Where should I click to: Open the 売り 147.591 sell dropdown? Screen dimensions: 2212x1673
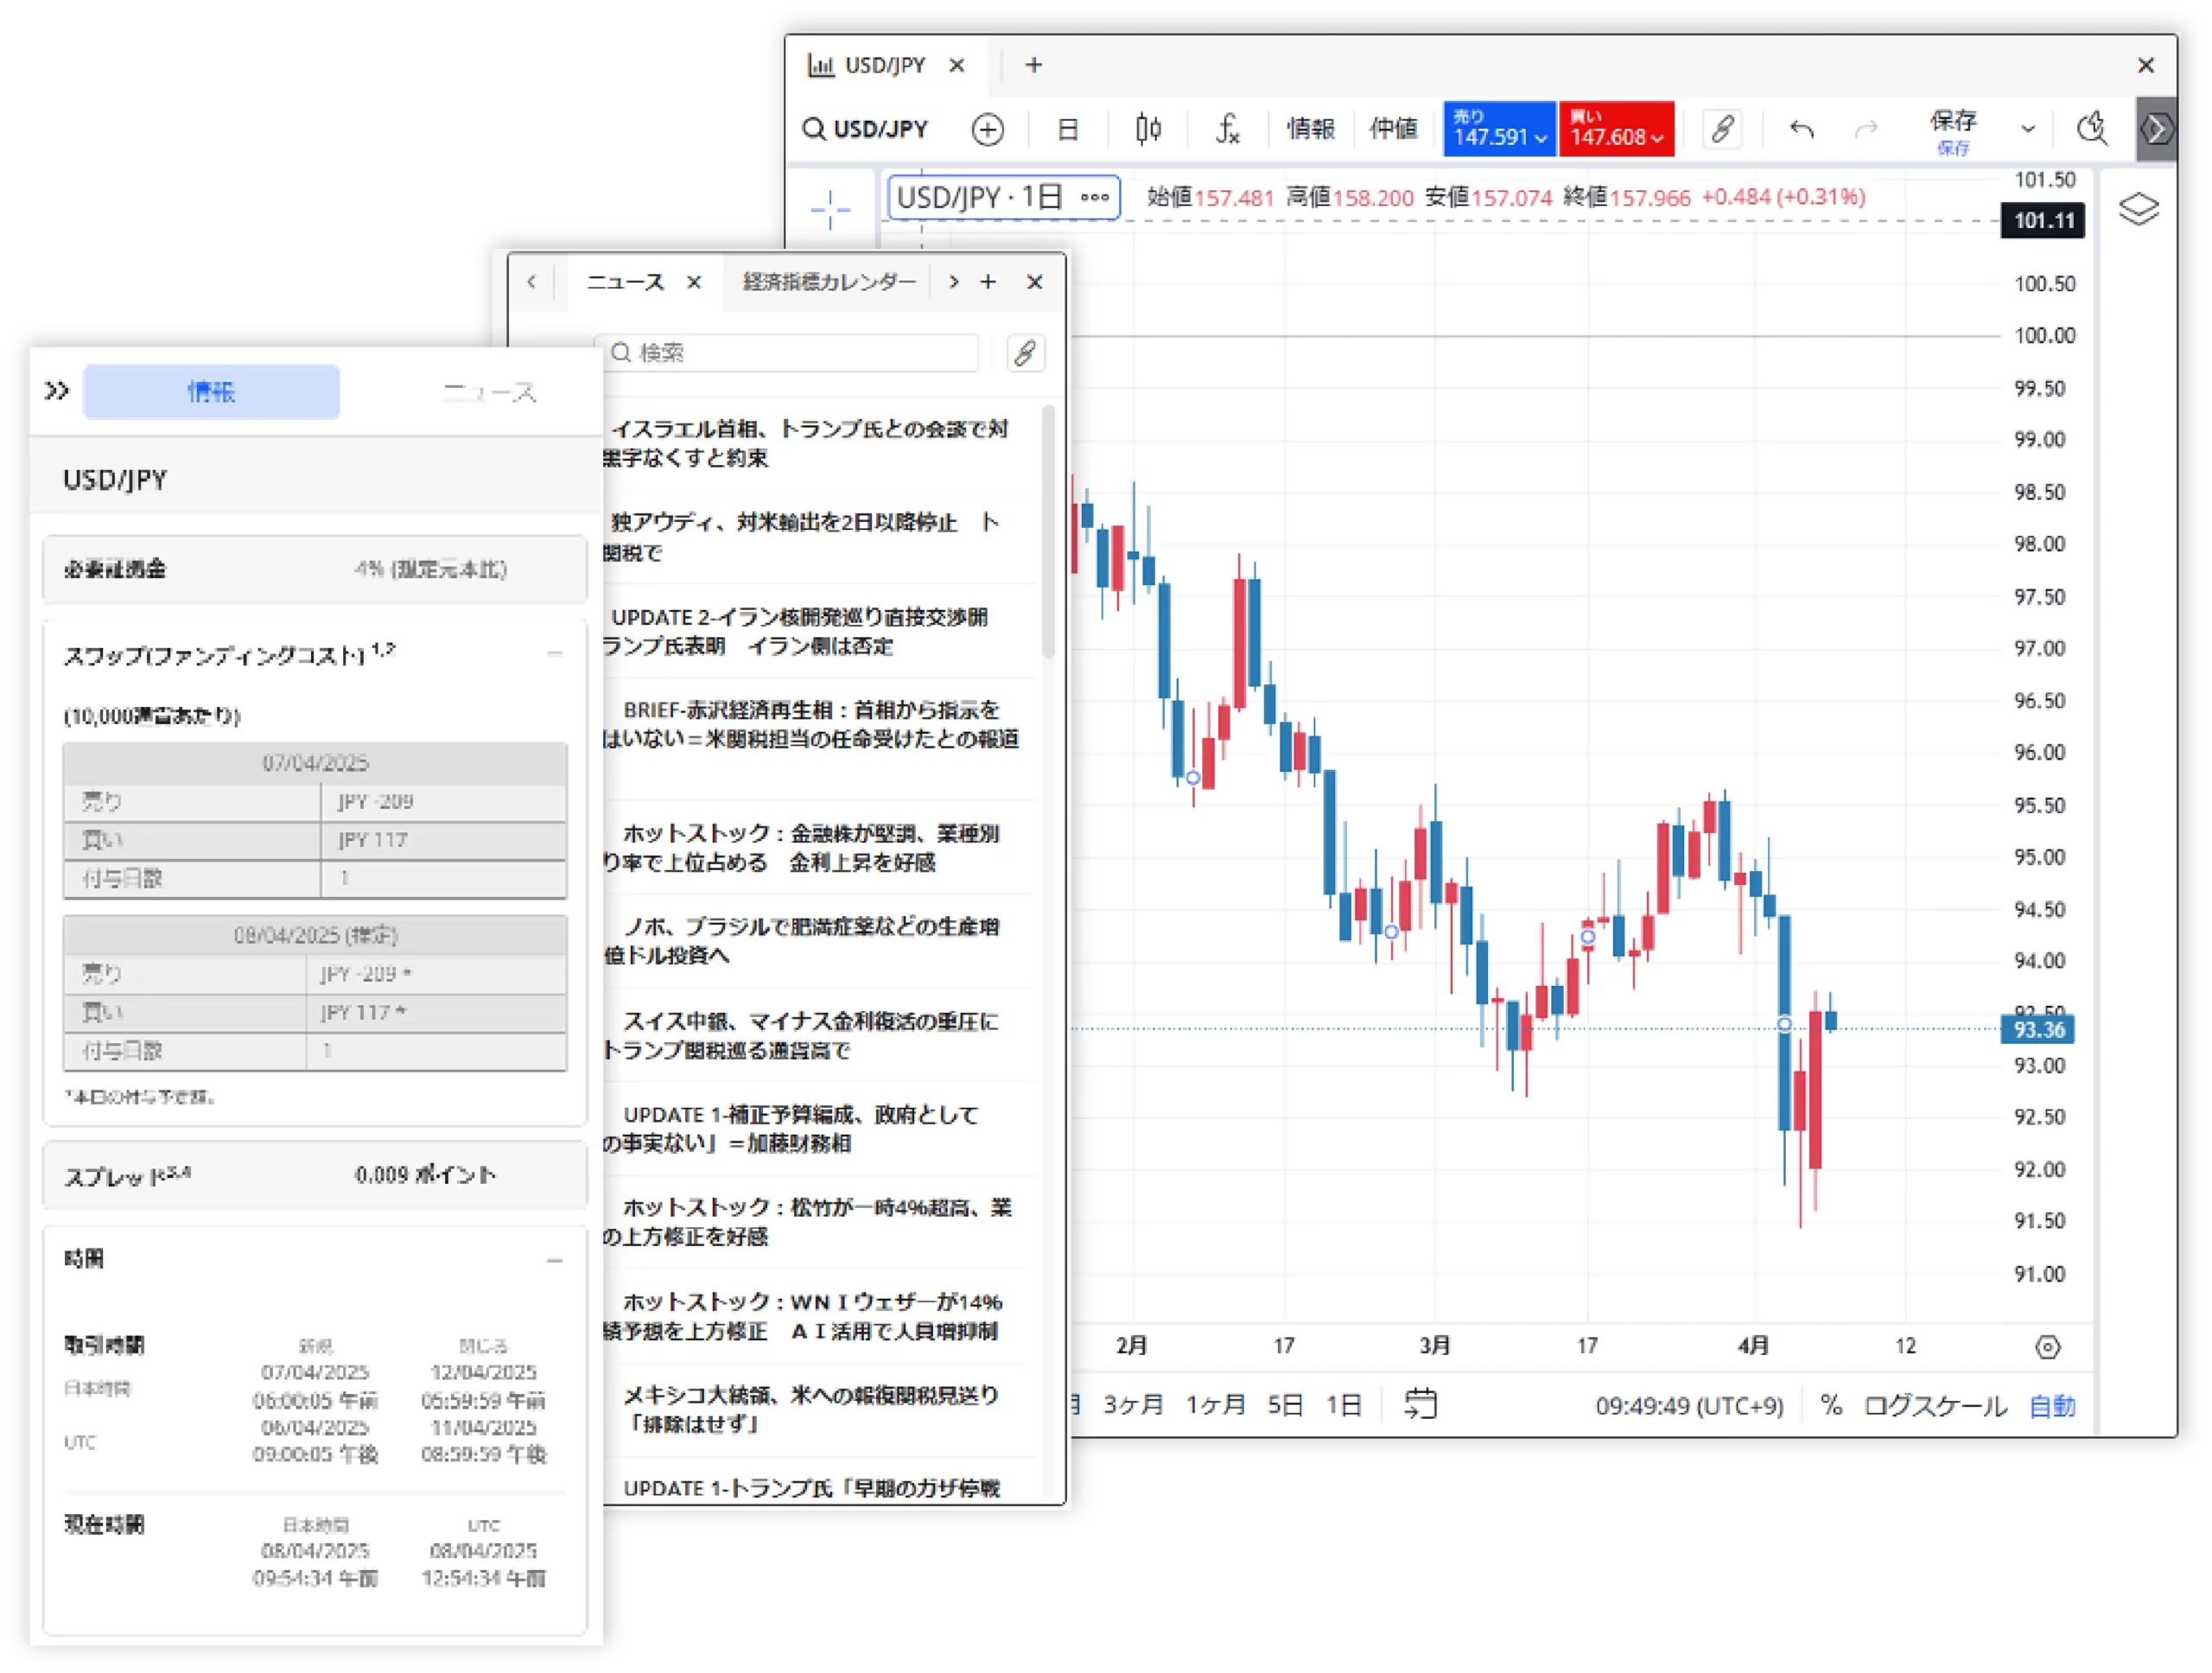pyautogui.click(x=1499, y=130)
